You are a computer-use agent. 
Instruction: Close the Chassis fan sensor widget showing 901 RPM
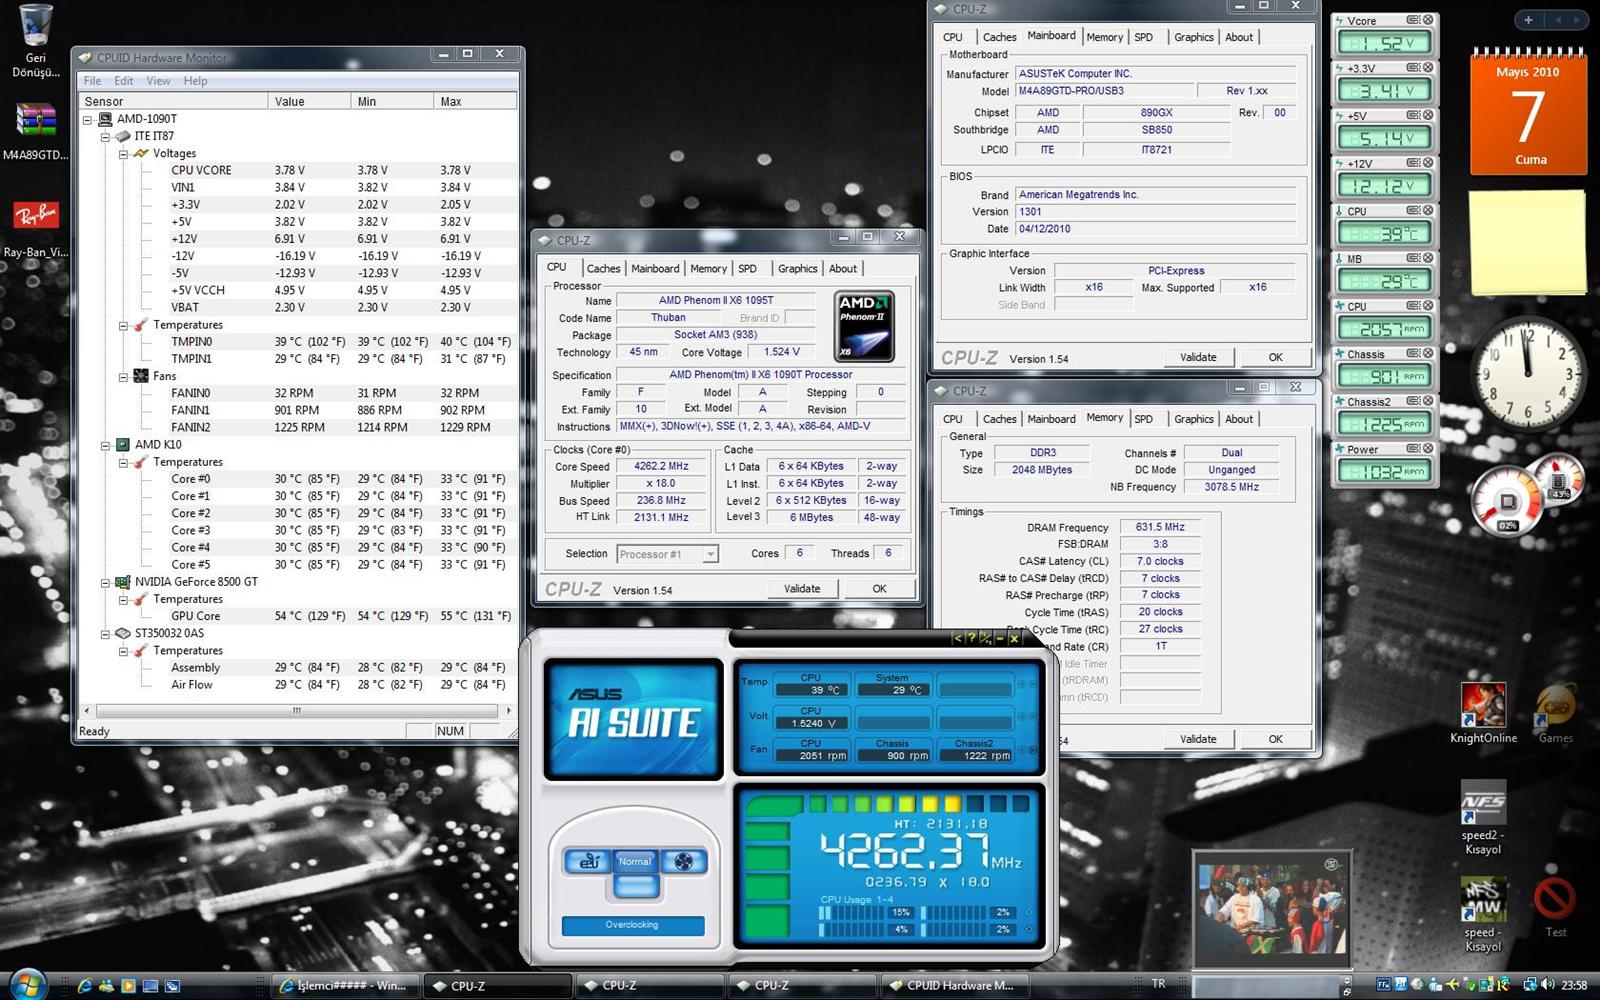[1428, 353]
